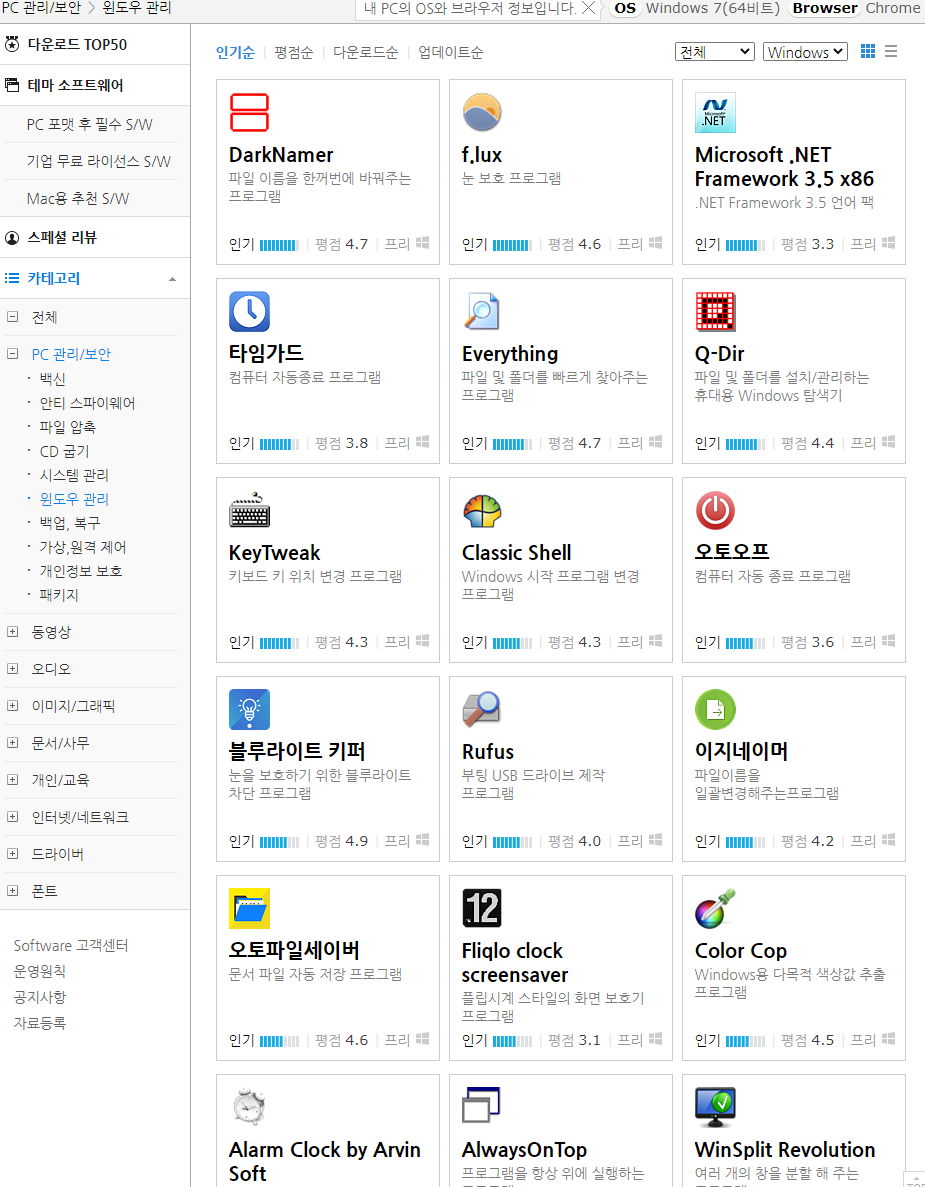Open the Windows OS filter dropdown

pos(805,51)
